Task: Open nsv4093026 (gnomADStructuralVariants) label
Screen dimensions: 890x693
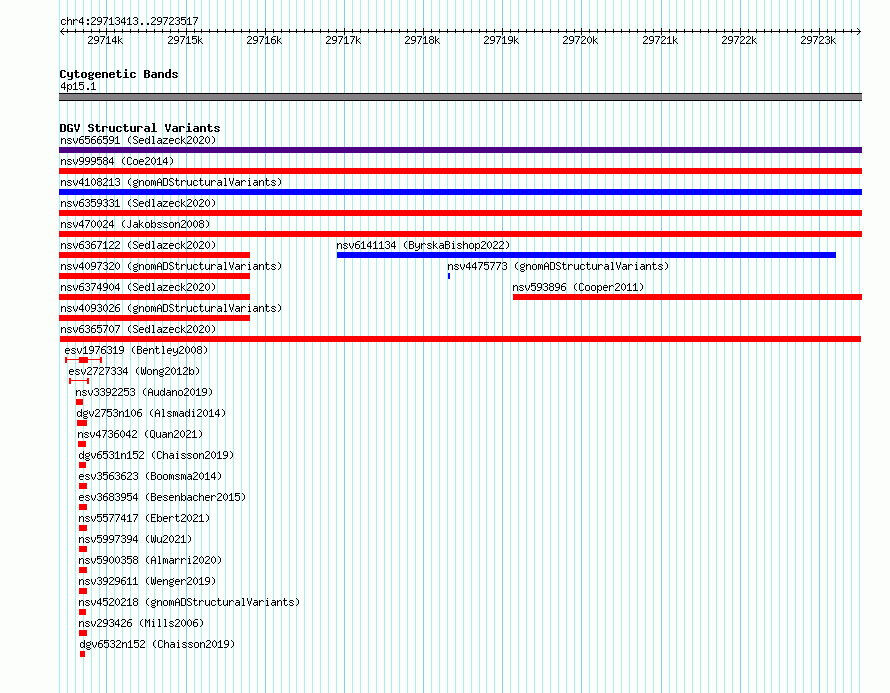Action: pyautogui.click(x=171, y=308)
